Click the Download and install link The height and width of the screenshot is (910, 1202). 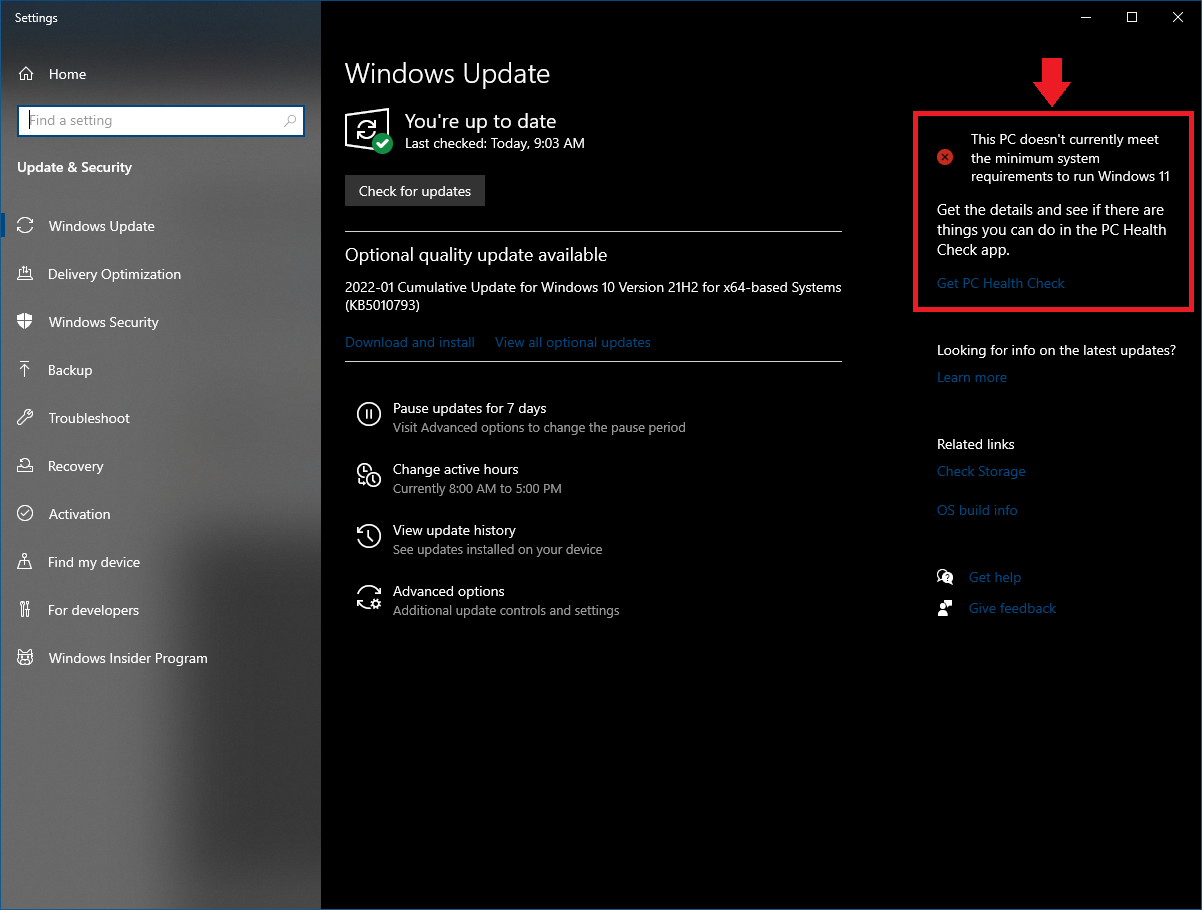pos(410,342)
